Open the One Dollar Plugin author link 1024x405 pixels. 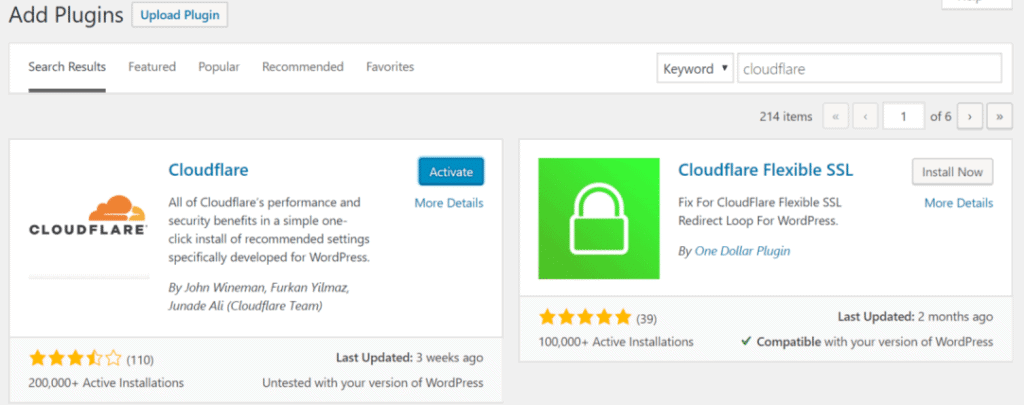click(x=742, y=251)
